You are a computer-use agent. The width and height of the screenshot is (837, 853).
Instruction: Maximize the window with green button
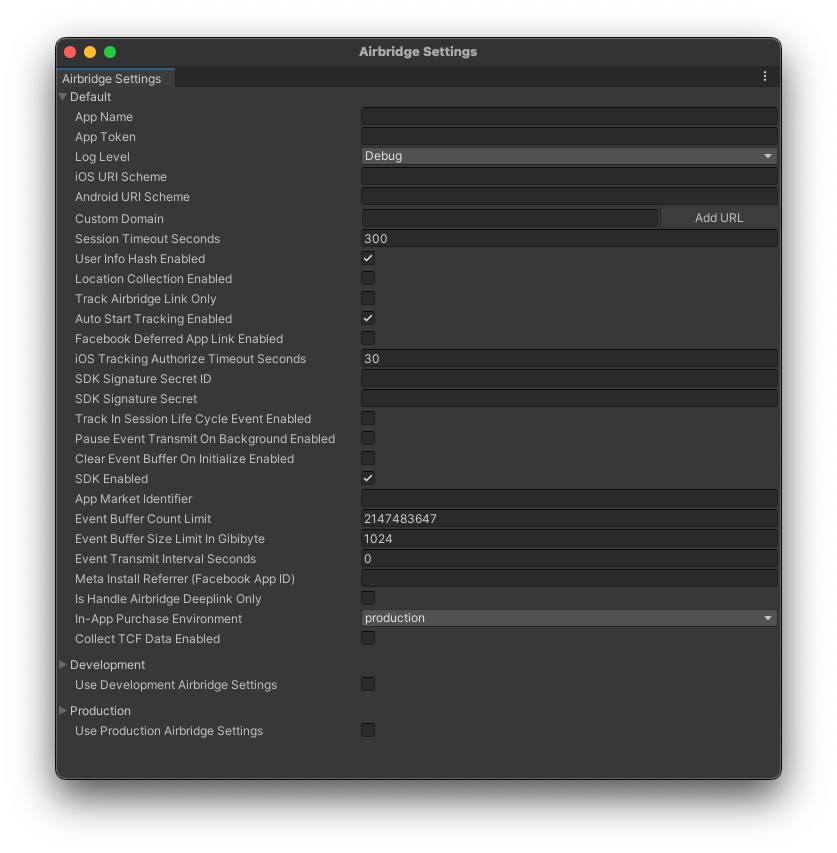(x=110, y=52)
